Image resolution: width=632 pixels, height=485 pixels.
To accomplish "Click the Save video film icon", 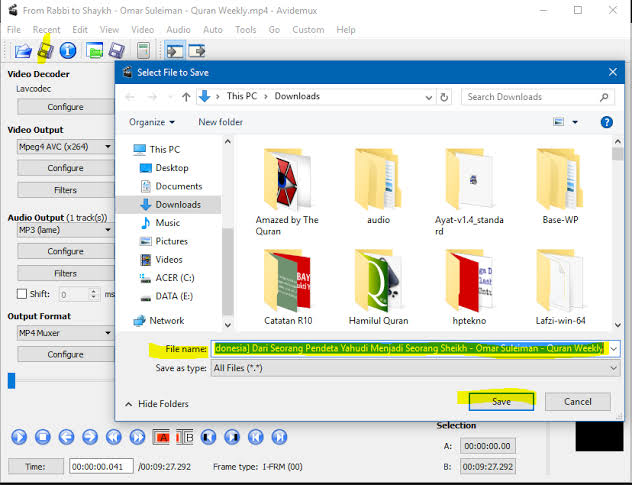I will (46, 50).
